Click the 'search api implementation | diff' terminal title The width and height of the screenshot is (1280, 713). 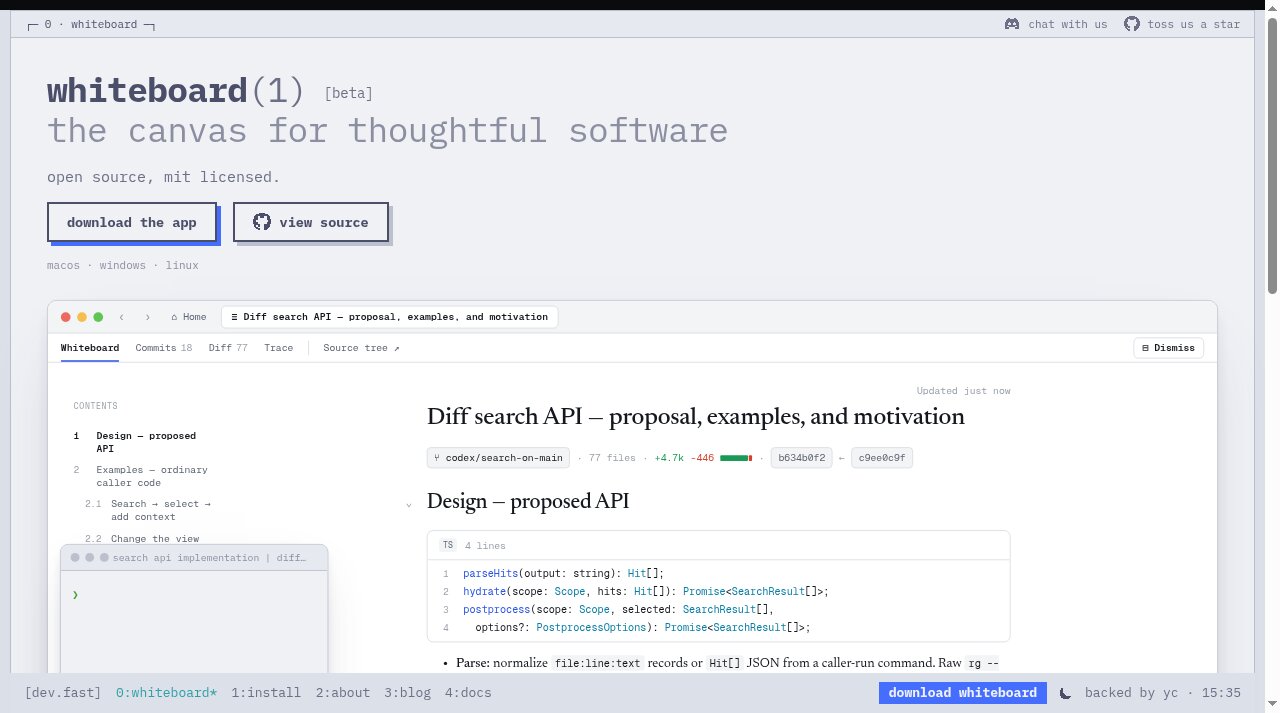[210, 558]
